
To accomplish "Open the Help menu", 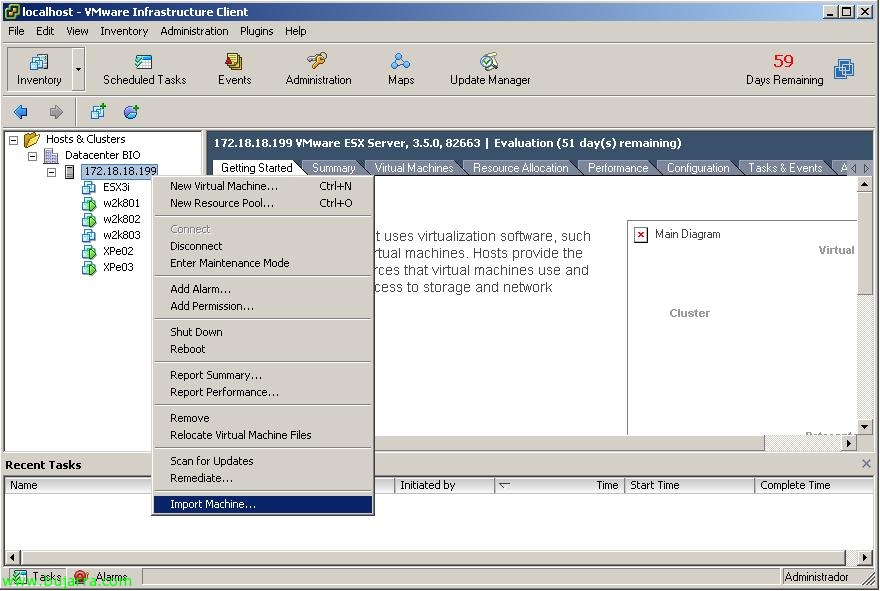I will [x=295, y=31].
